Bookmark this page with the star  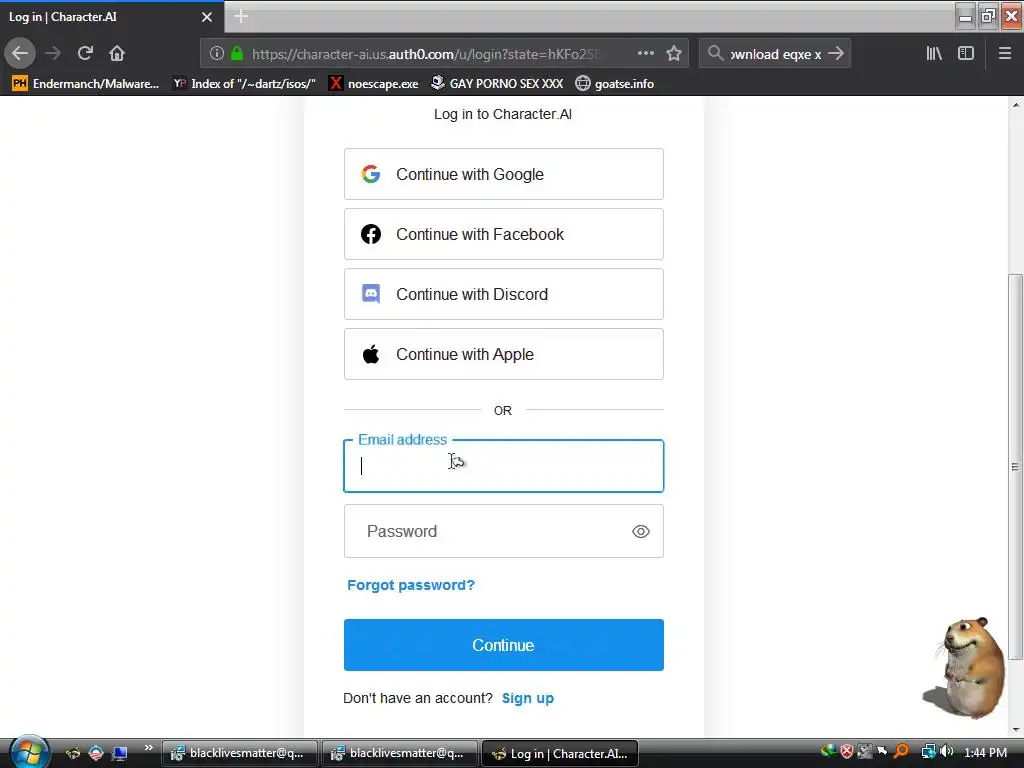(x=674, y=54)
